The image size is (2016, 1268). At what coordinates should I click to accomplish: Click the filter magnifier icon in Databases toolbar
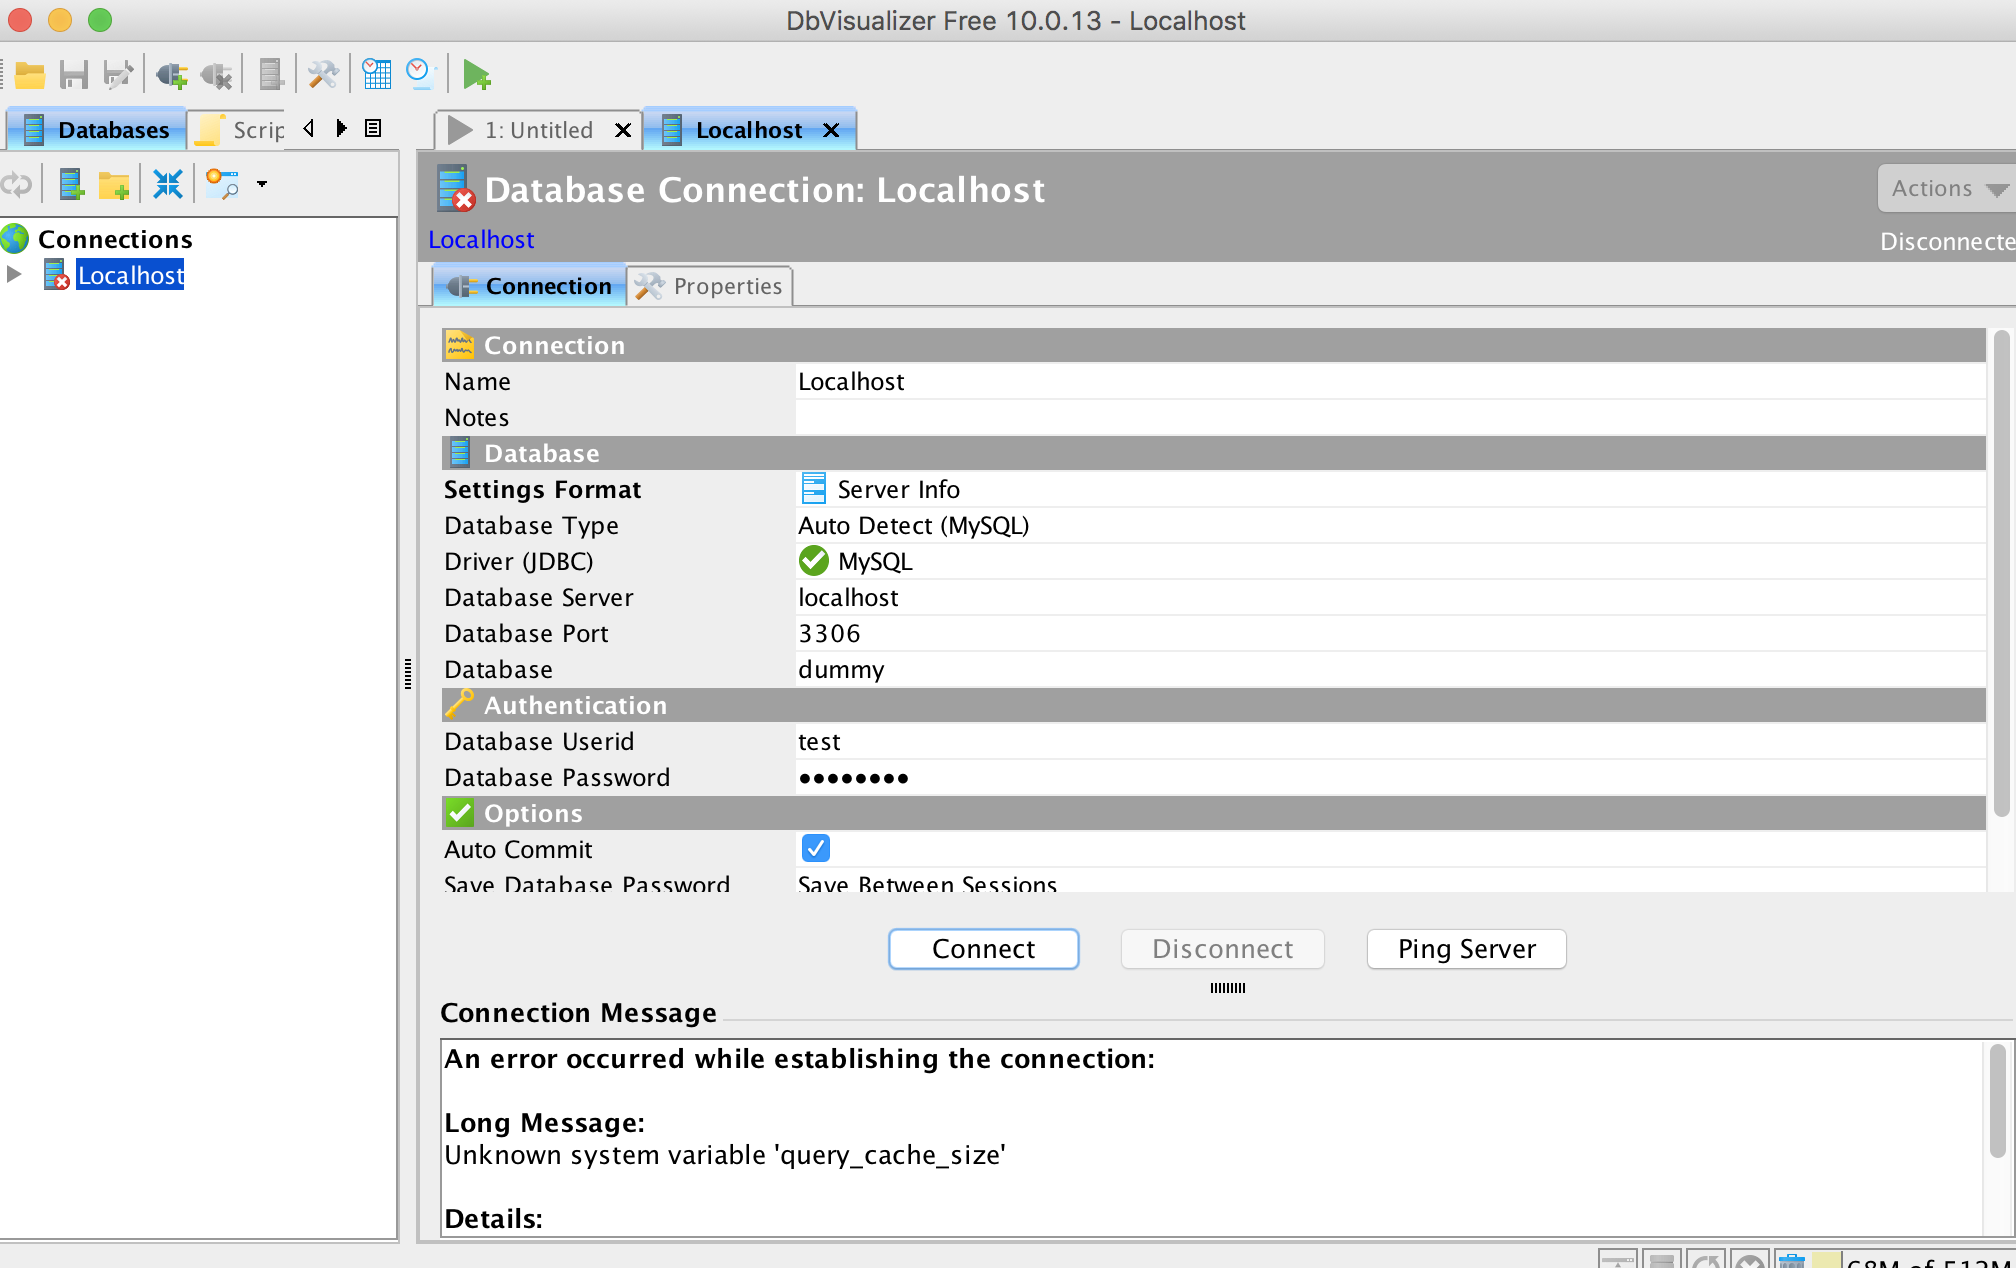click(x=222, y=184)
